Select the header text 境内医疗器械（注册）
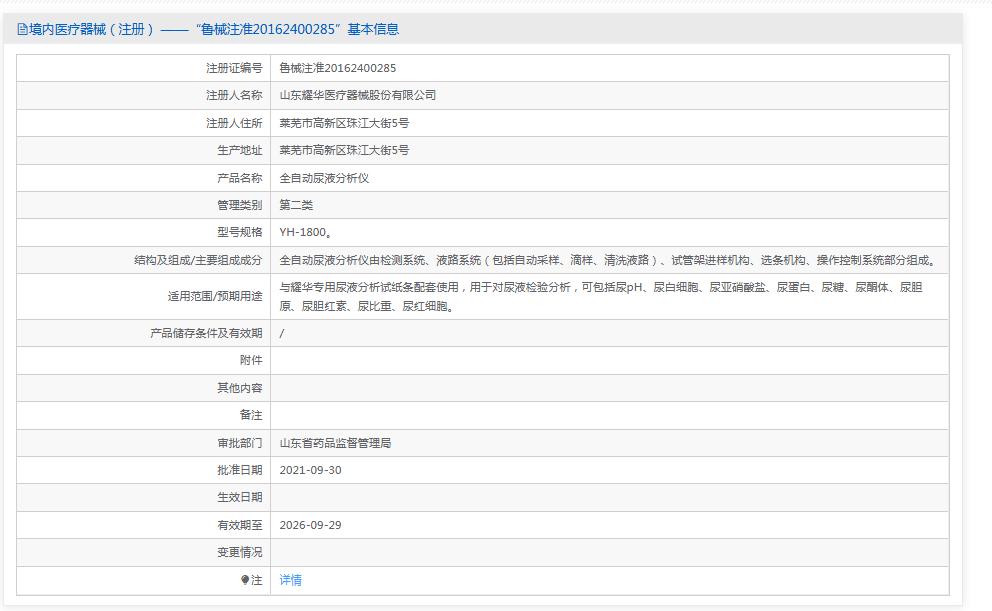 coord(92,29)
